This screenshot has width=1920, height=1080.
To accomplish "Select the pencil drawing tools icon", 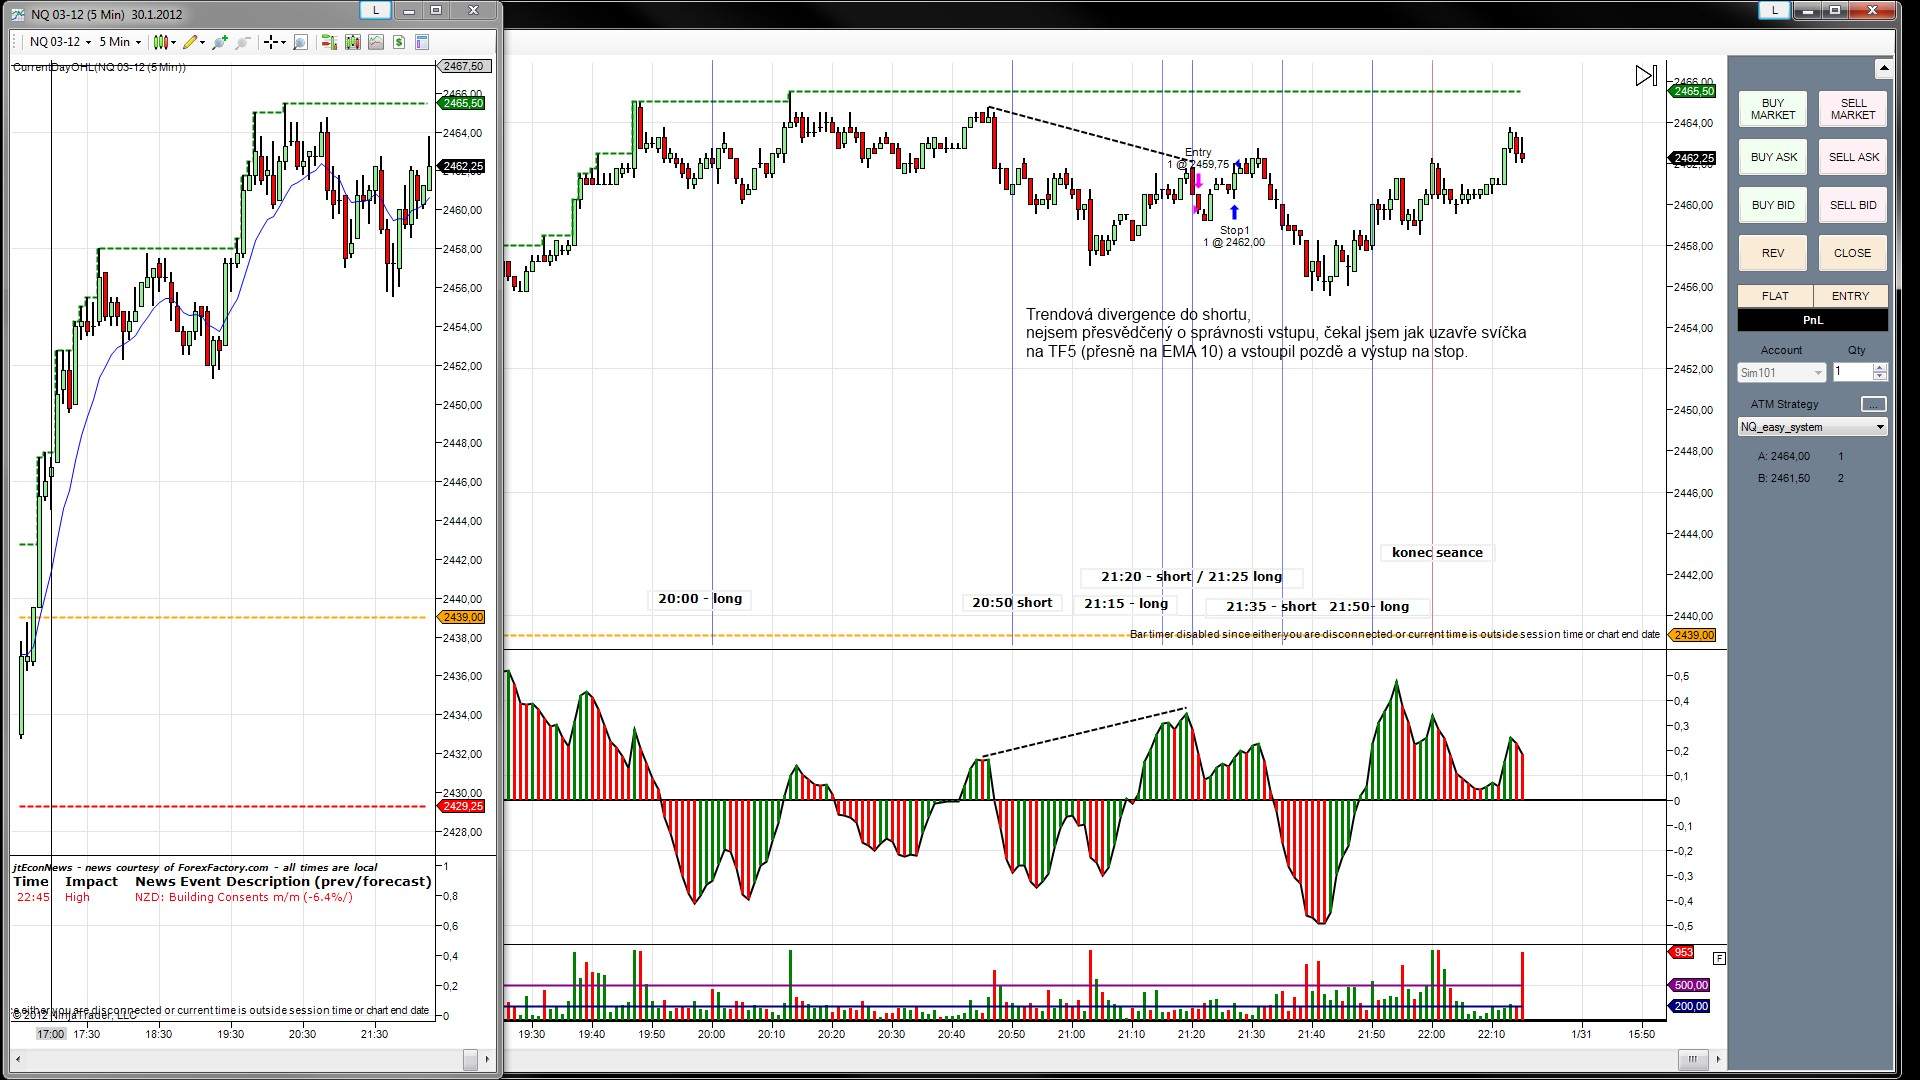I will point(192,42).
